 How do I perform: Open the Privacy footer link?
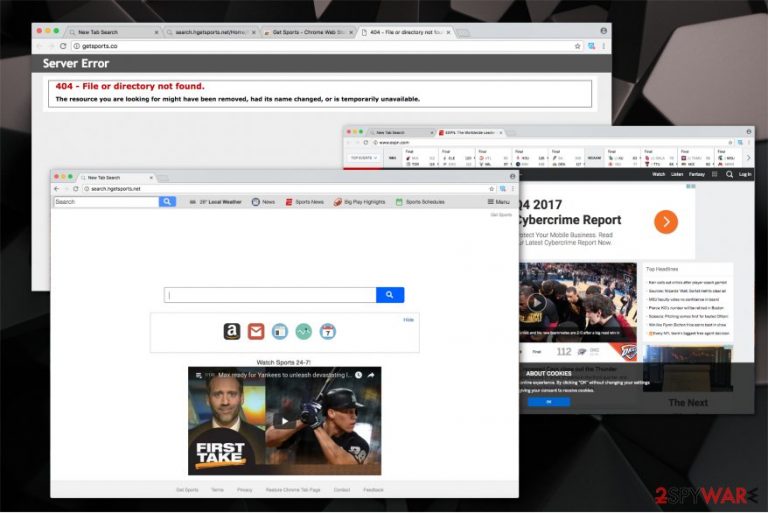(244, 490)
